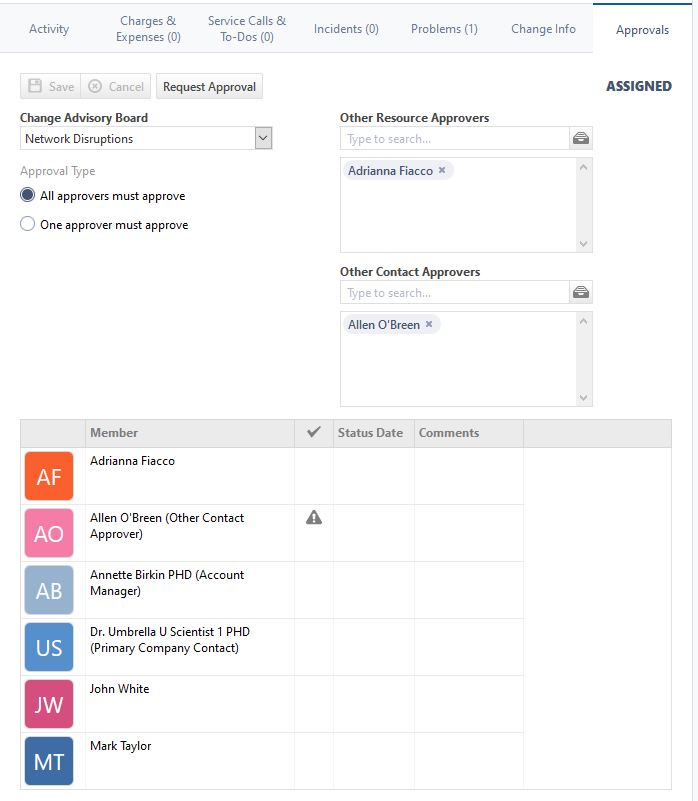Click warning icon in Allen O'Breen row

coord(314,517)
